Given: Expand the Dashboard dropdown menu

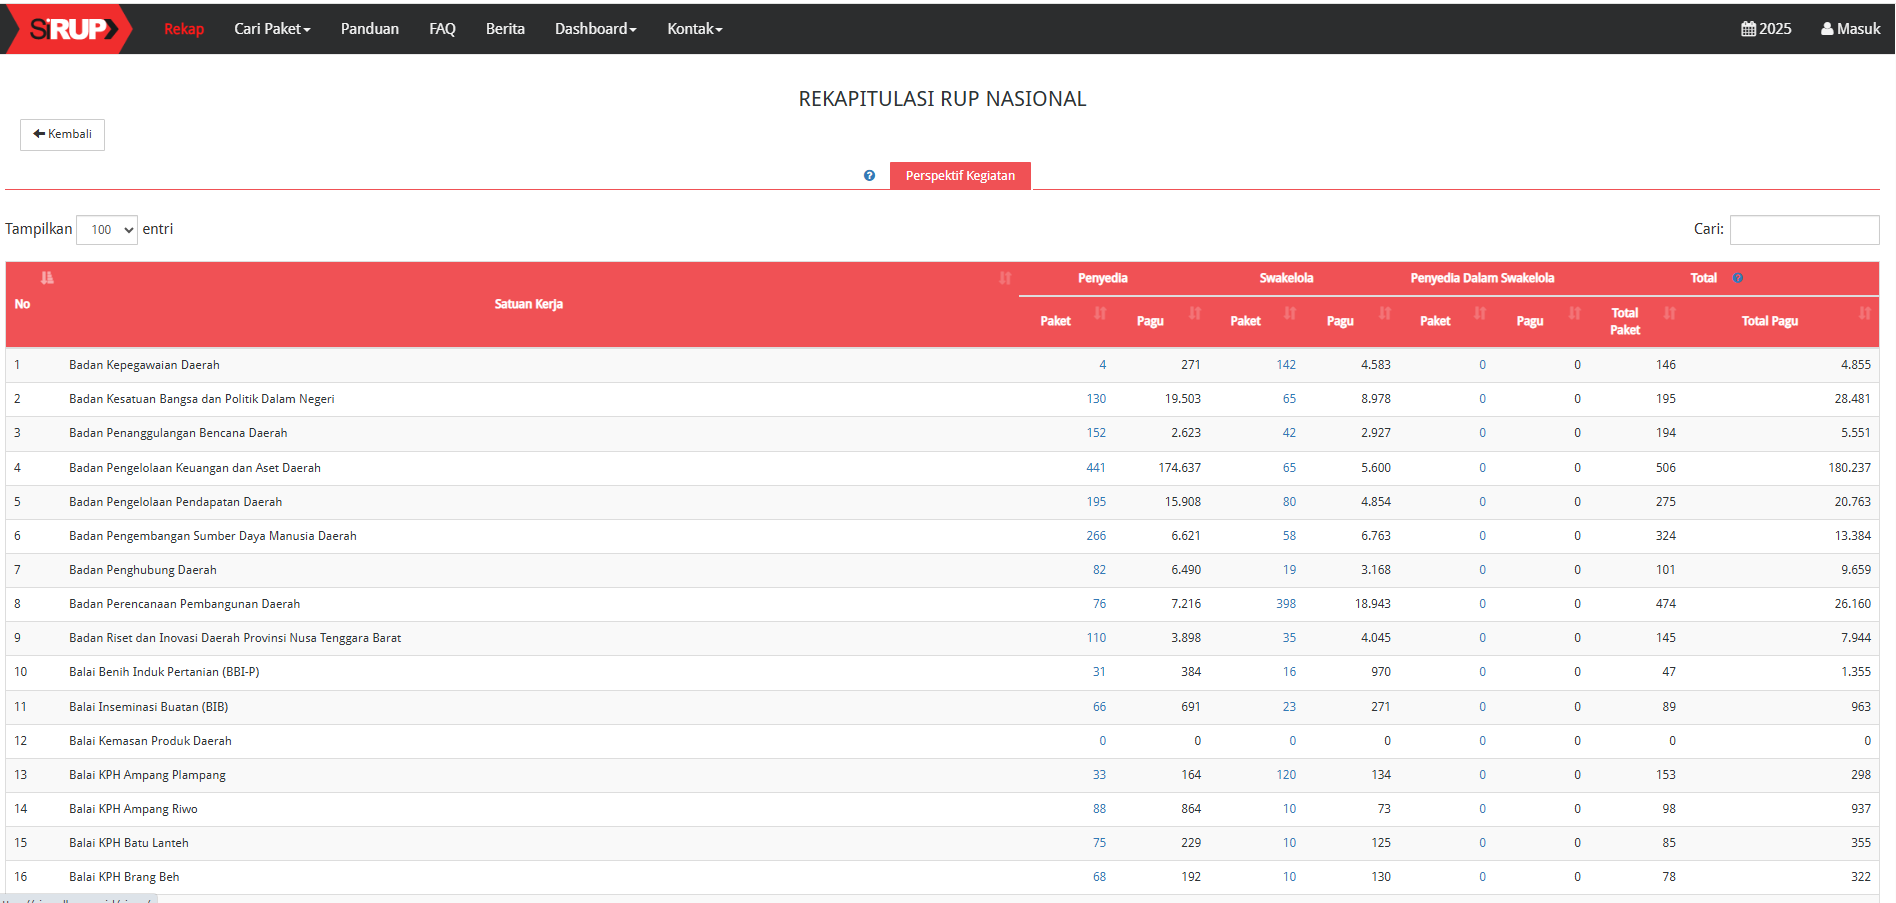Looking at the screenshot, I should point(595,29).
